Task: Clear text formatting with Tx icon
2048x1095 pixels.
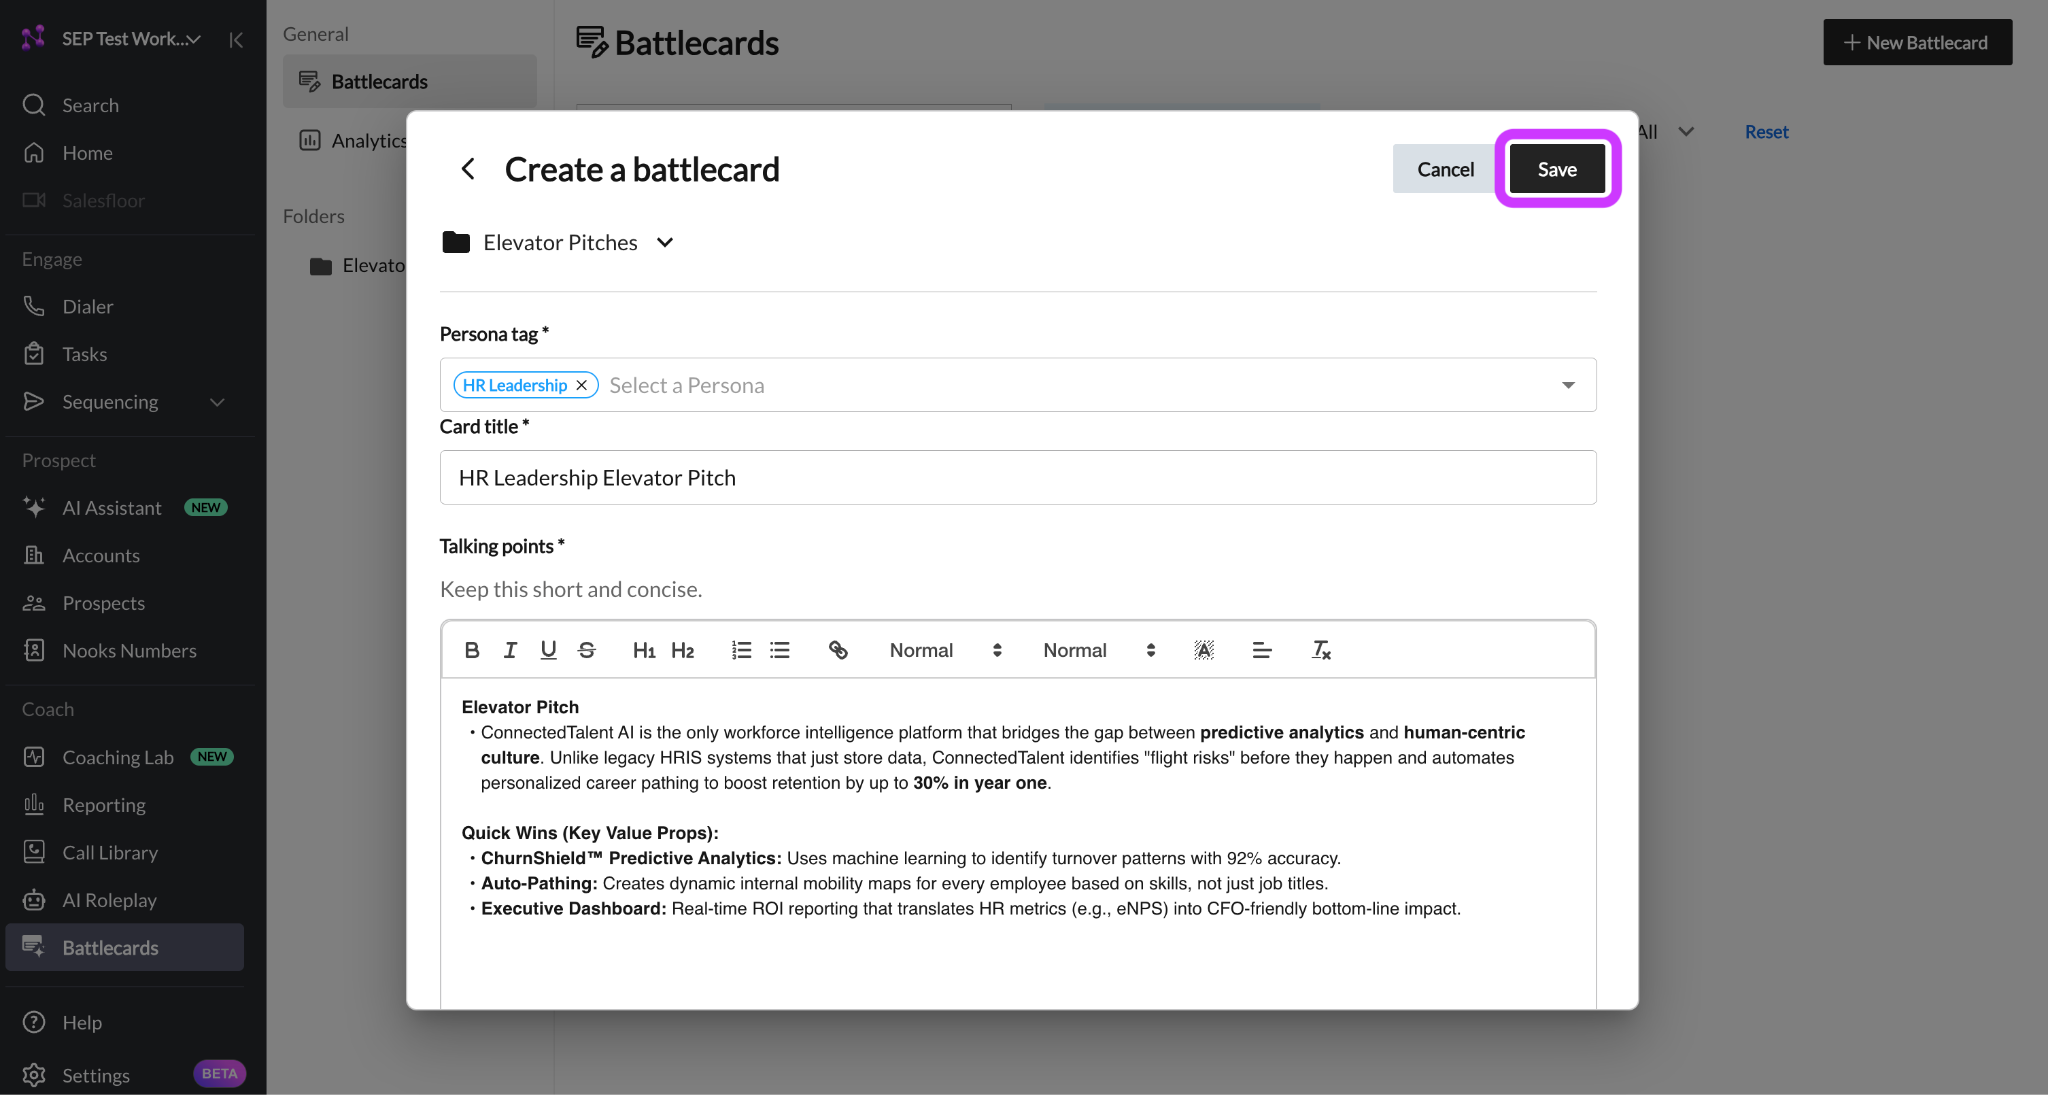Action: 1321,650
